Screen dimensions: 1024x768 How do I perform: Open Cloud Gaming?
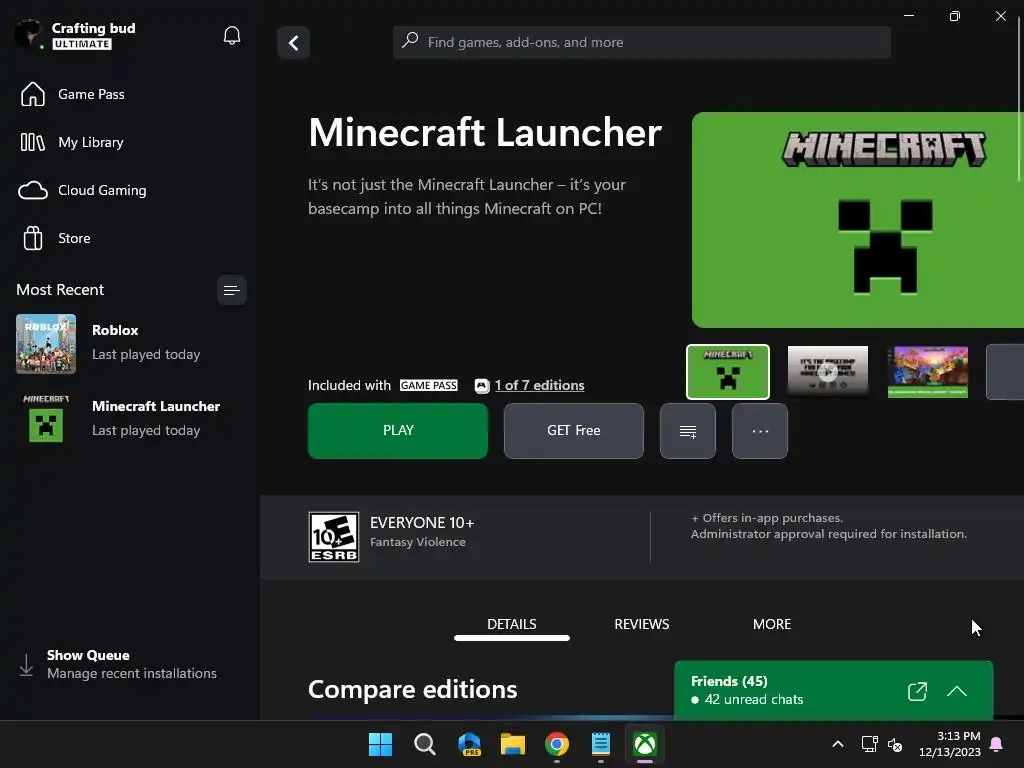click(x=130, y=190)
